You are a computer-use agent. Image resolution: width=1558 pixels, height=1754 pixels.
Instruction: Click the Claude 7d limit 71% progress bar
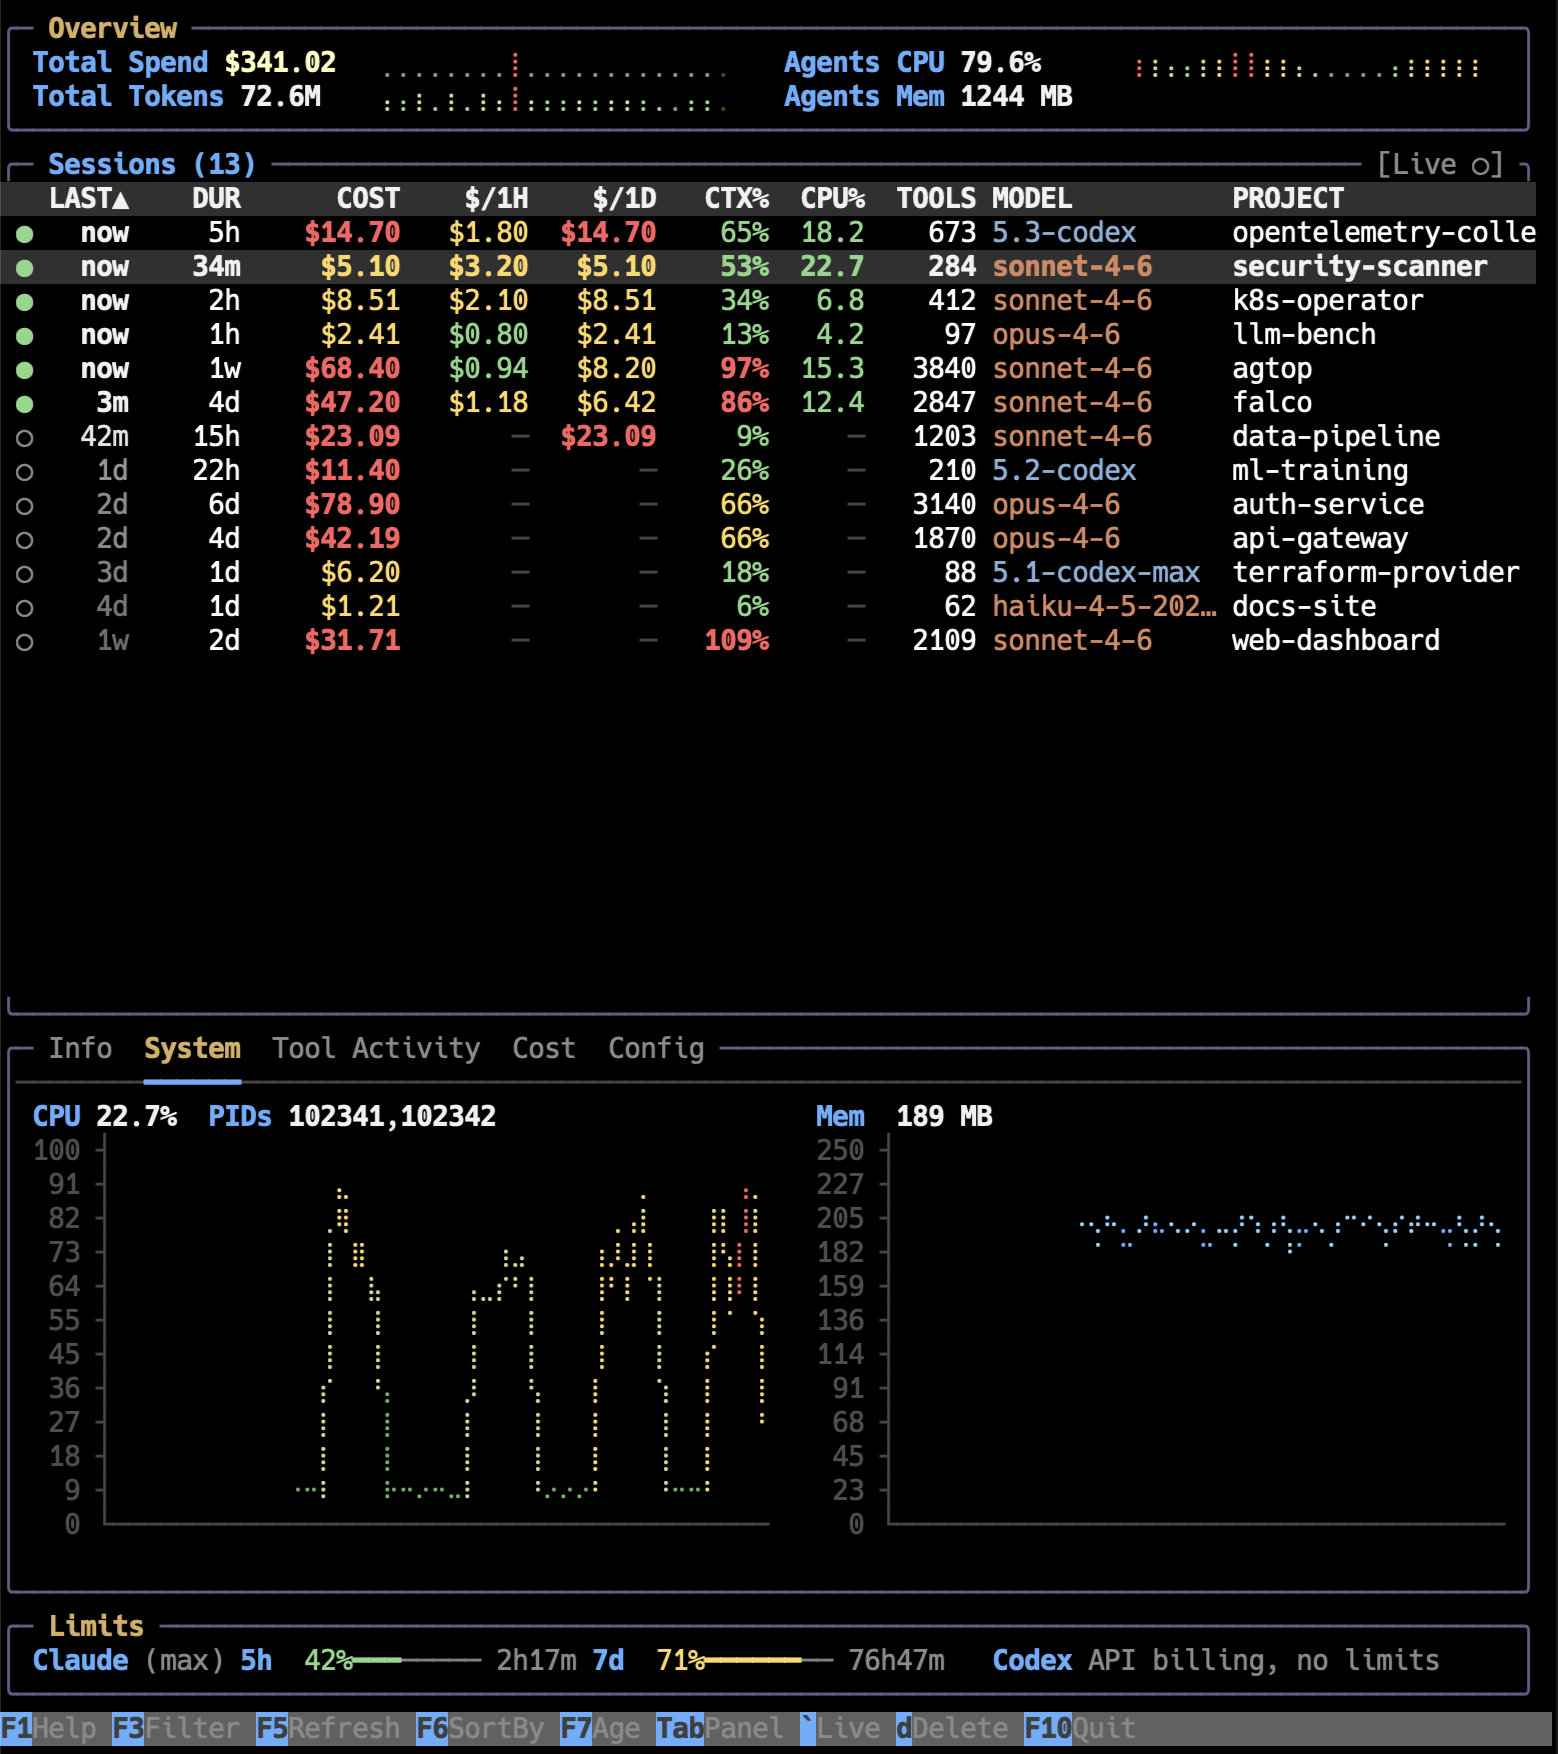point(768,1660)
